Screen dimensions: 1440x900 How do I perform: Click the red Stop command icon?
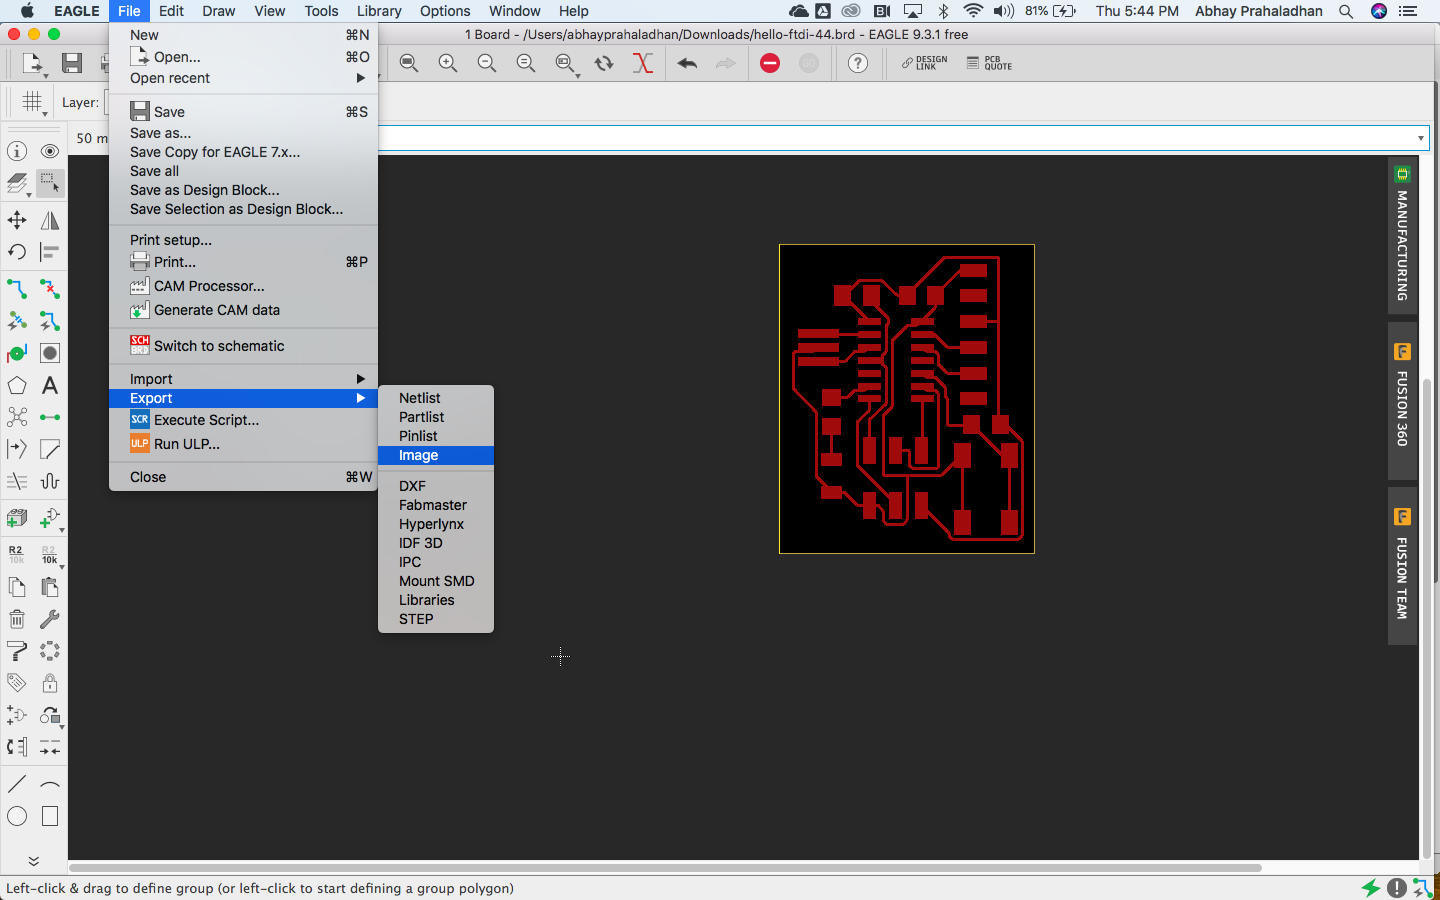click(x=770, y=63)
